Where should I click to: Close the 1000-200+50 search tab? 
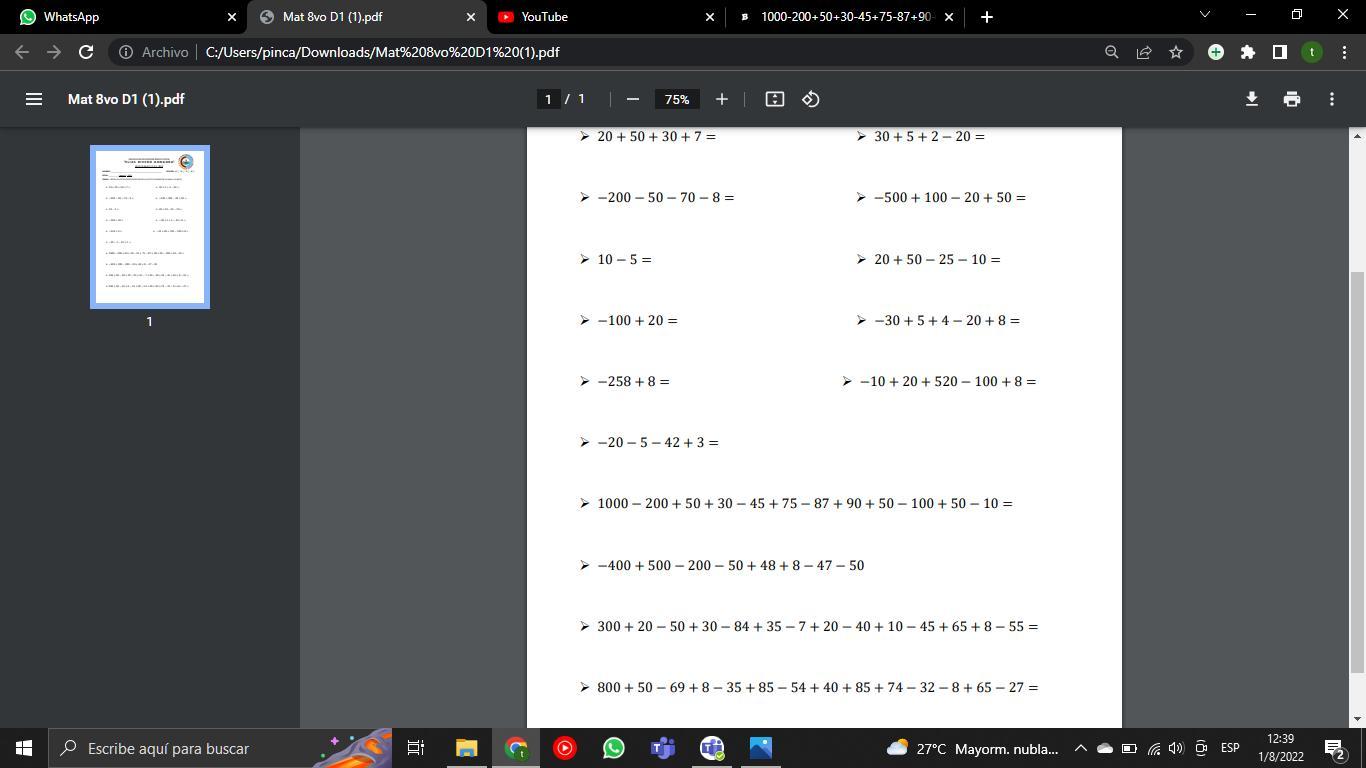click(x=949, y=17)
